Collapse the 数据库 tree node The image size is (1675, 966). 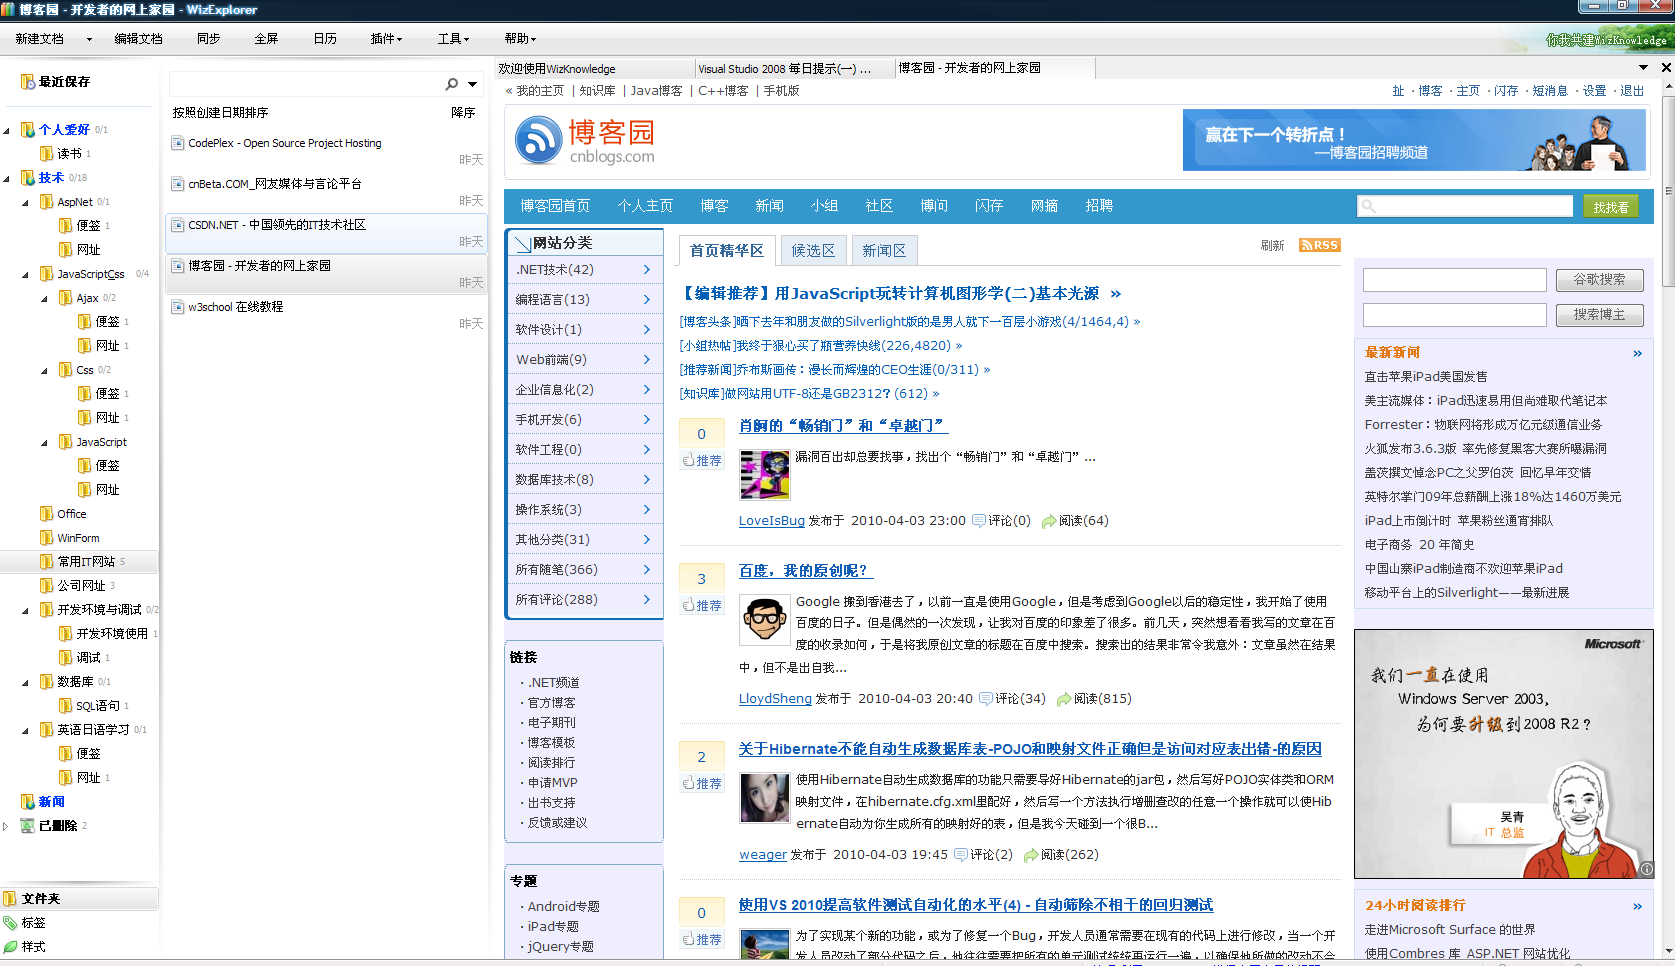(26, 682)
